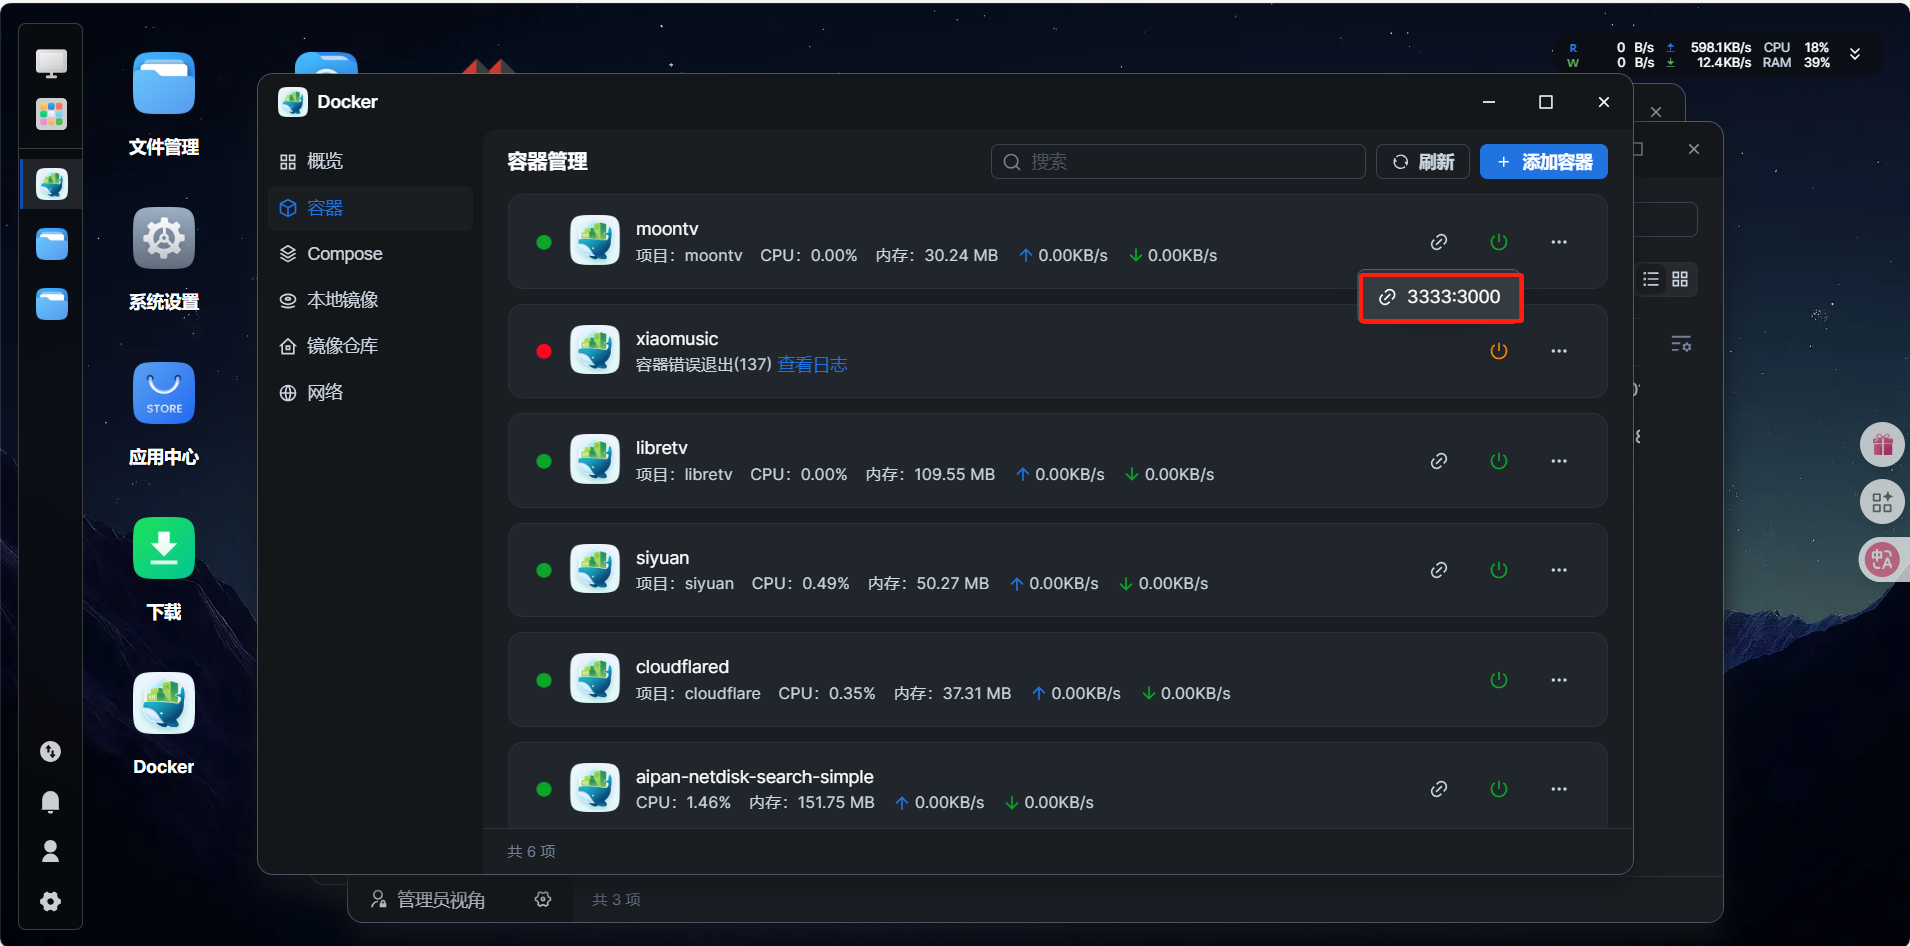Focus the 搜索 search field
1910x946 pixels.
[1178, 162]
